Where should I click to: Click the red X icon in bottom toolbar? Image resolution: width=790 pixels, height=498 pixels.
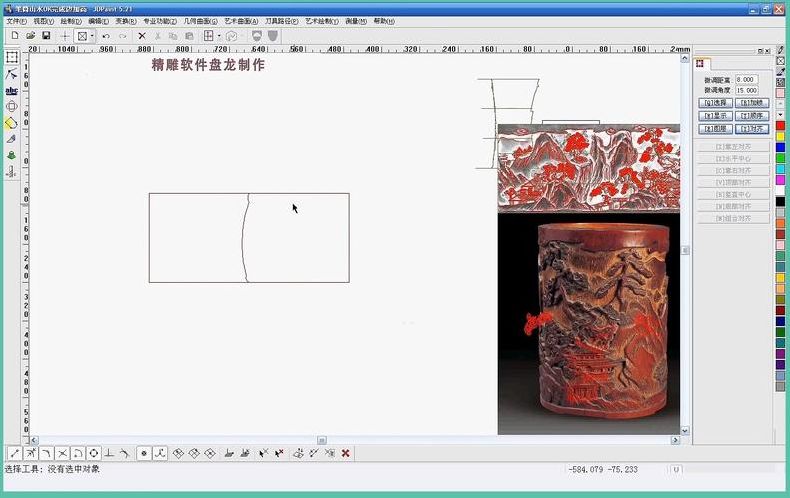tap(345, 453)
